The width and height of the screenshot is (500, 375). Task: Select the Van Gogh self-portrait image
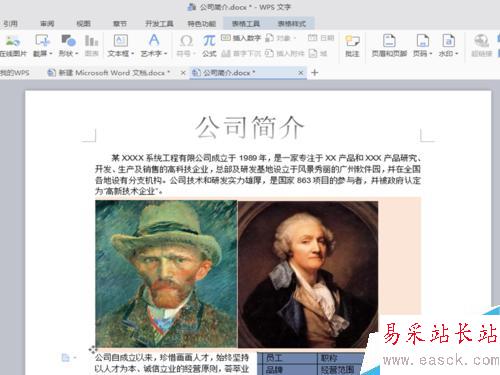pos(166,274)
